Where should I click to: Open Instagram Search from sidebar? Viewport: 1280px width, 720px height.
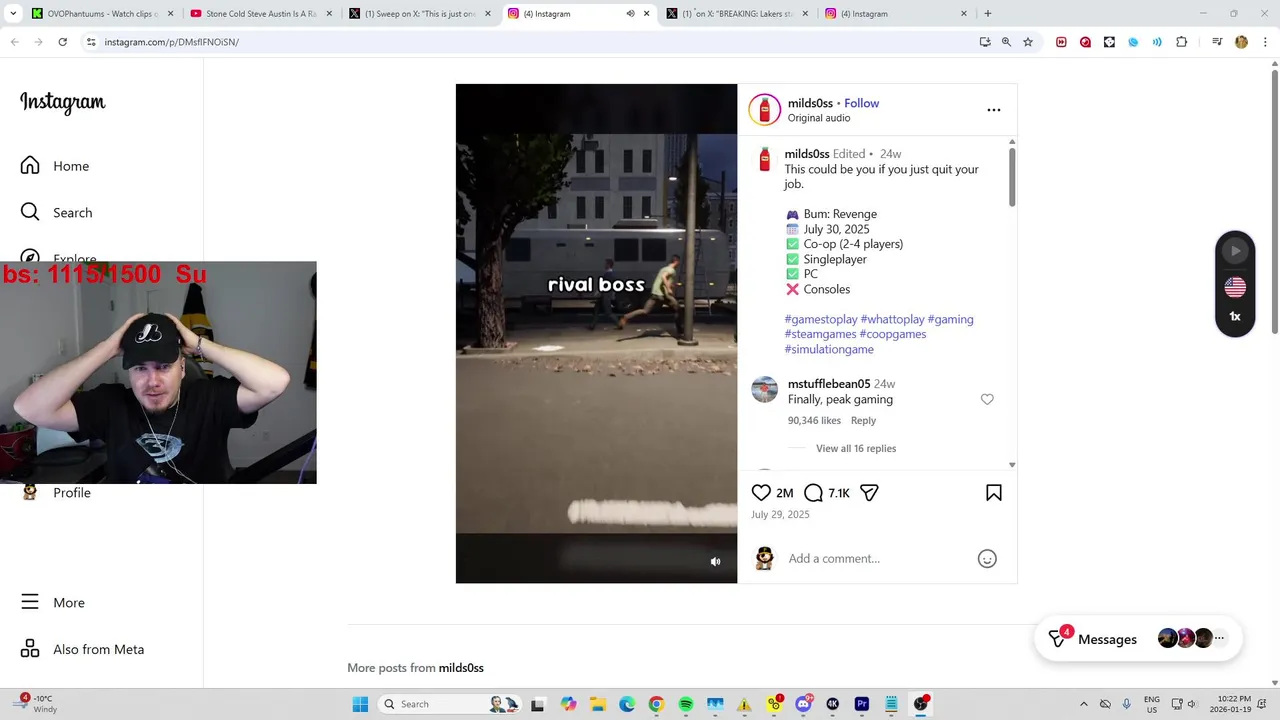tap(58, 212)
